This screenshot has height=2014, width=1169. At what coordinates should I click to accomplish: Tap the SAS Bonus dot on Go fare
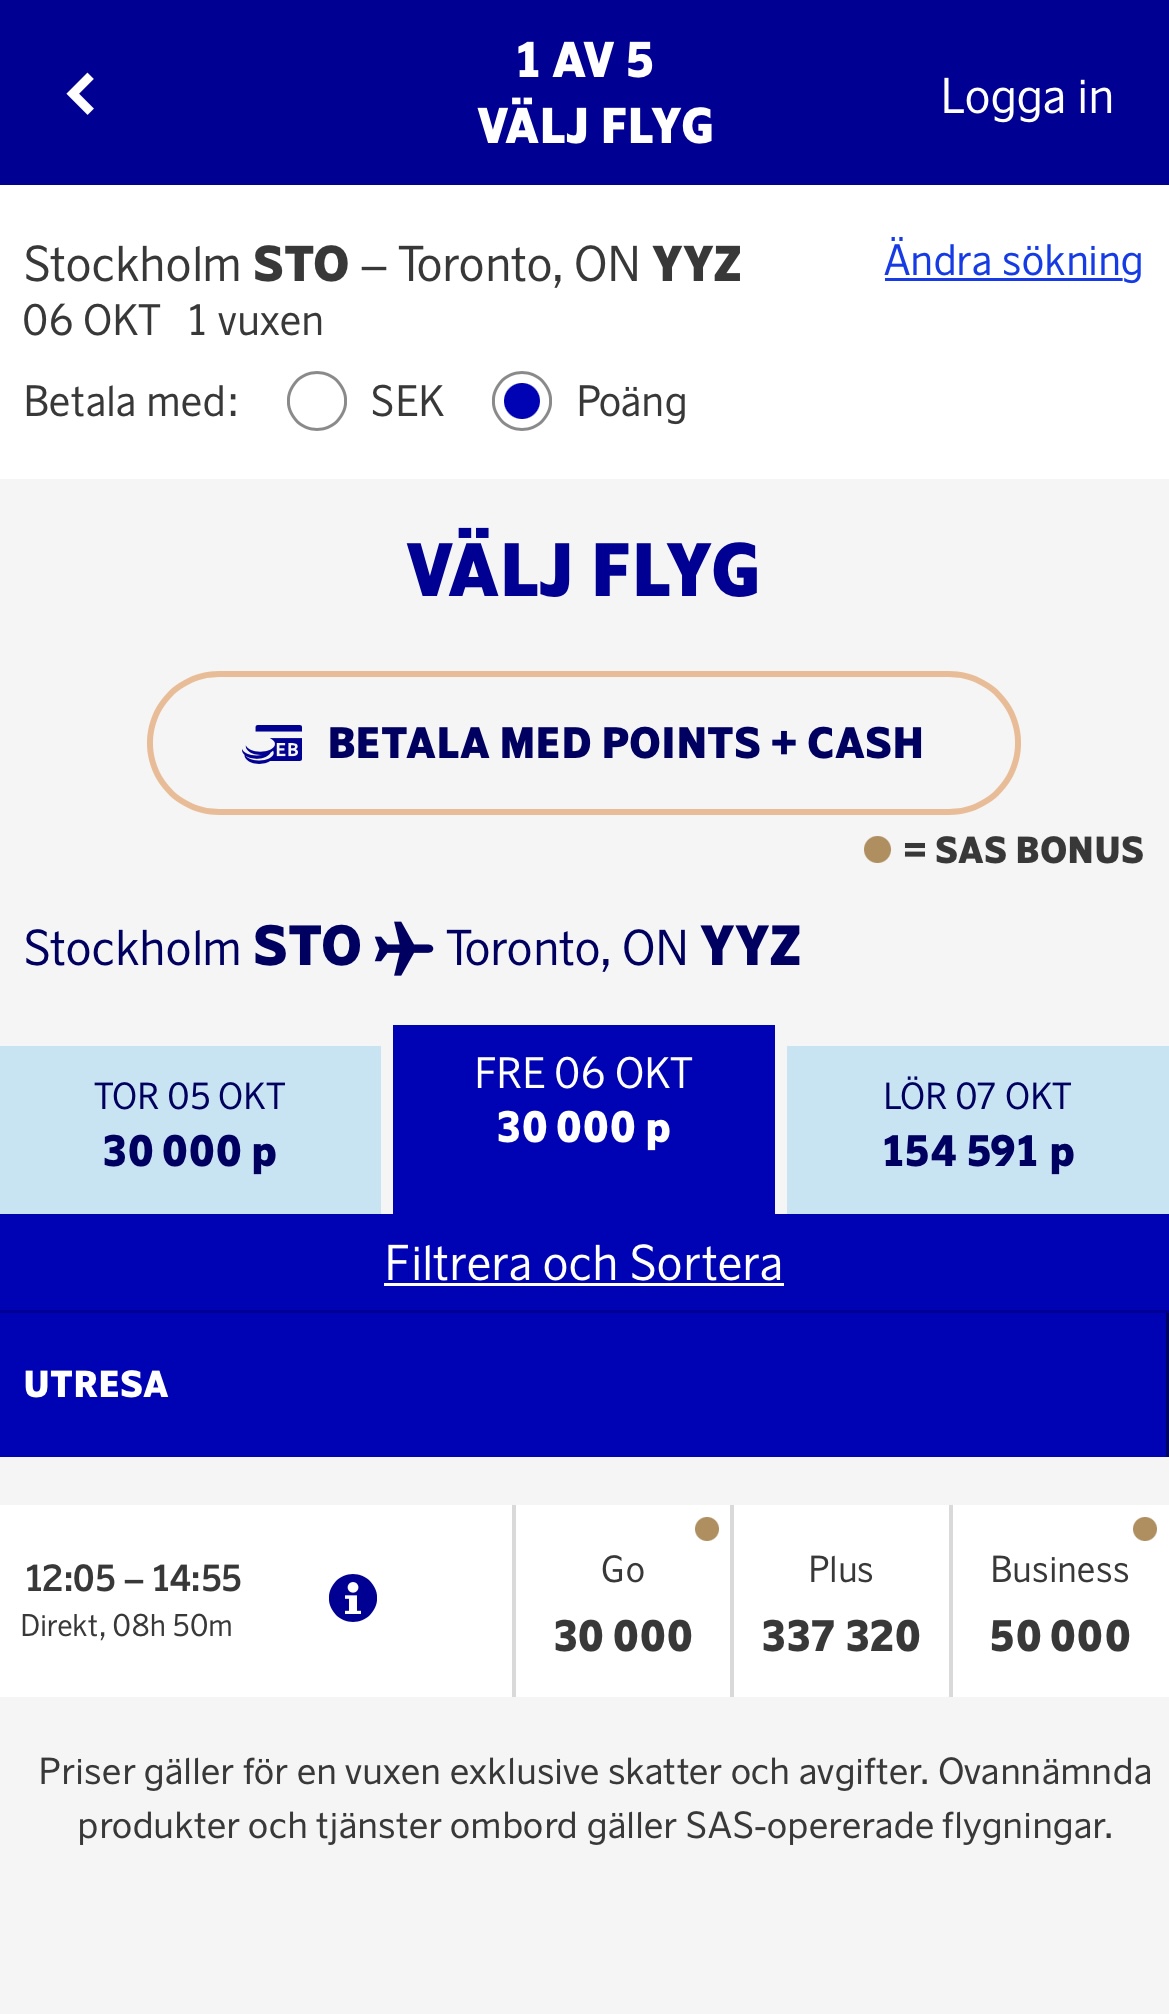tap(707, 1528)
